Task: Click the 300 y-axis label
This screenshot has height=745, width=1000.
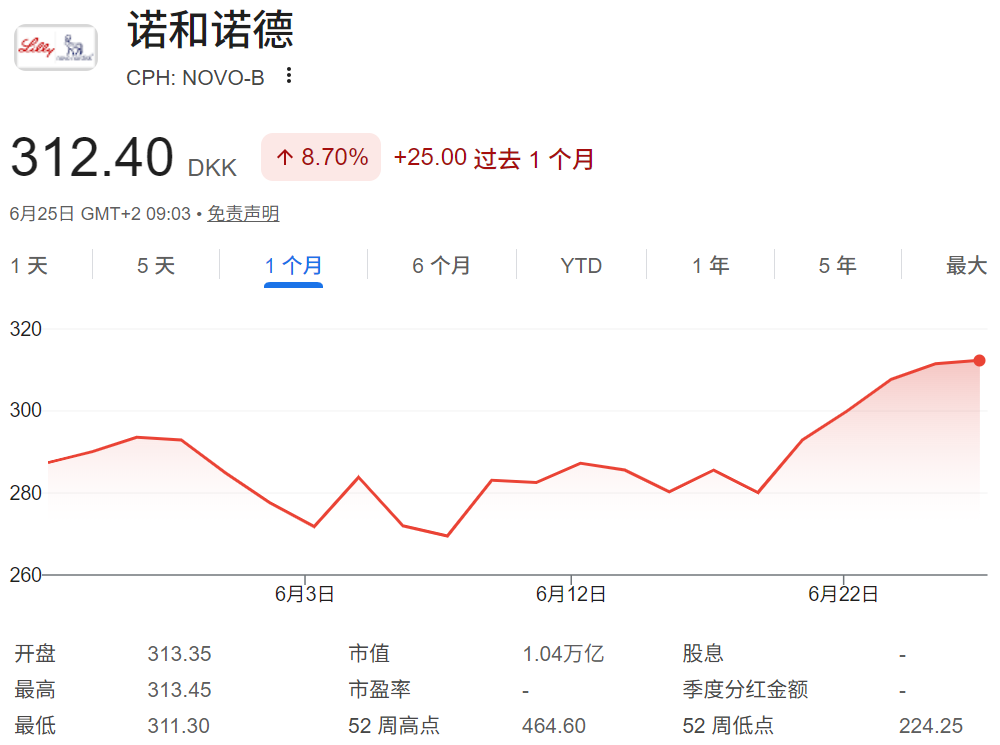Action: 26,410
